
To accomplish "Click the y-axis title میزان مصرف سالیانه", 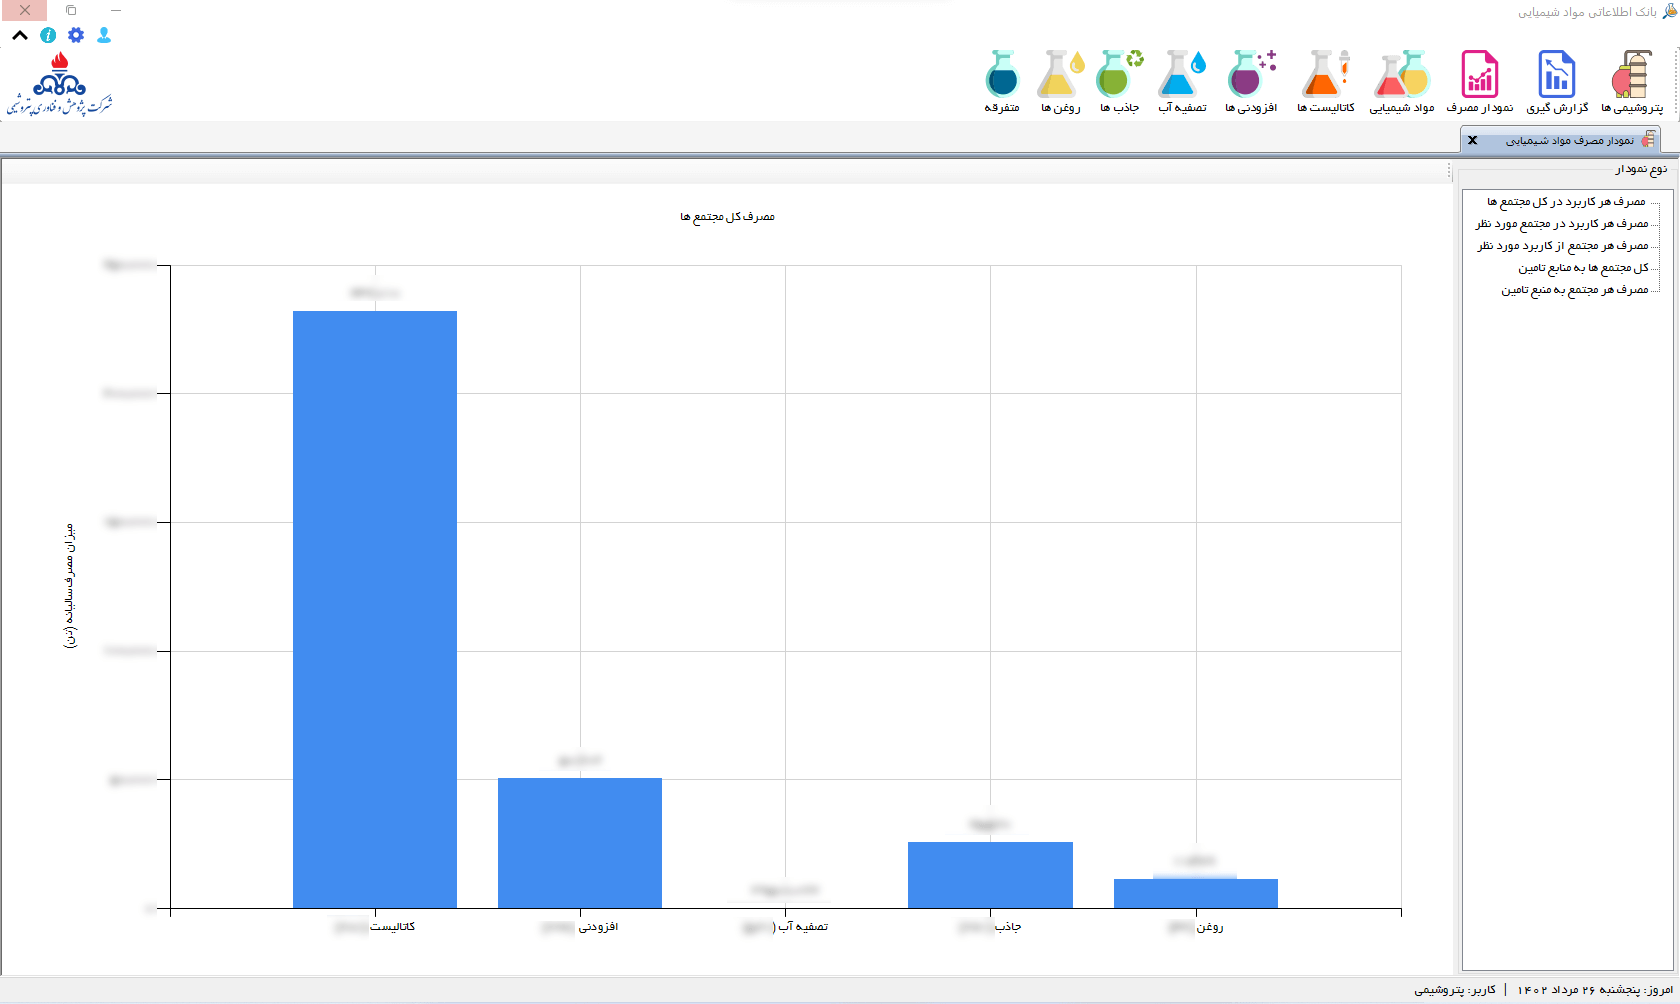I will pyautogui.click(x=70, y=586).
